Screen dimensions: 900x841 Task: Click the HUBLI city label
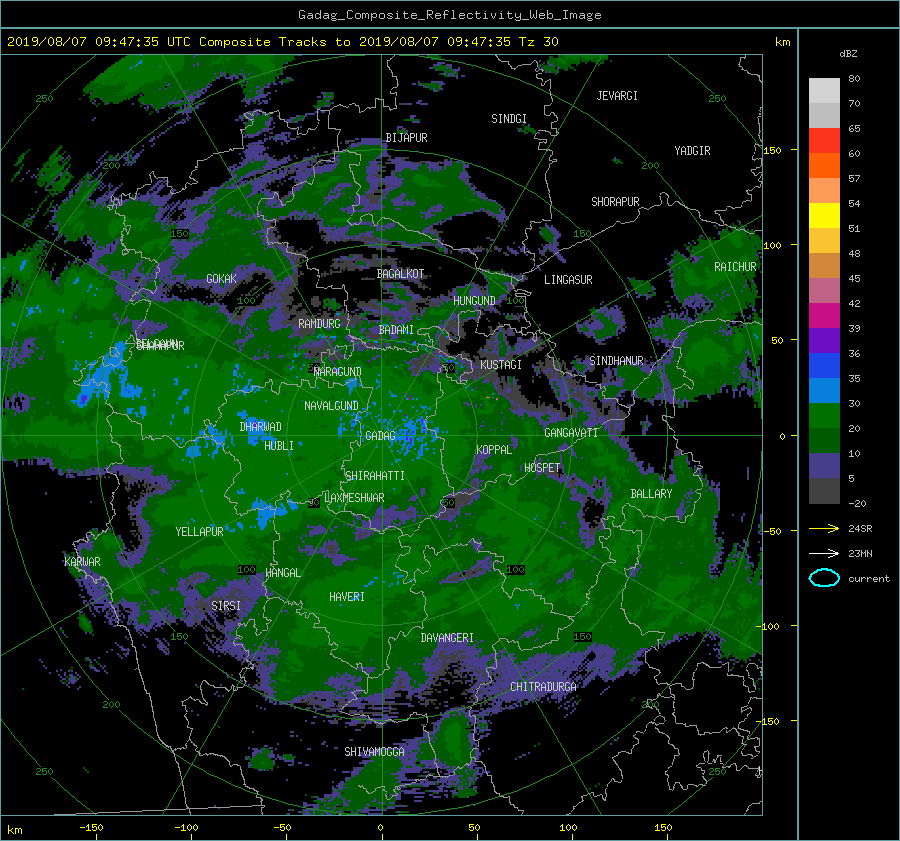278,446
